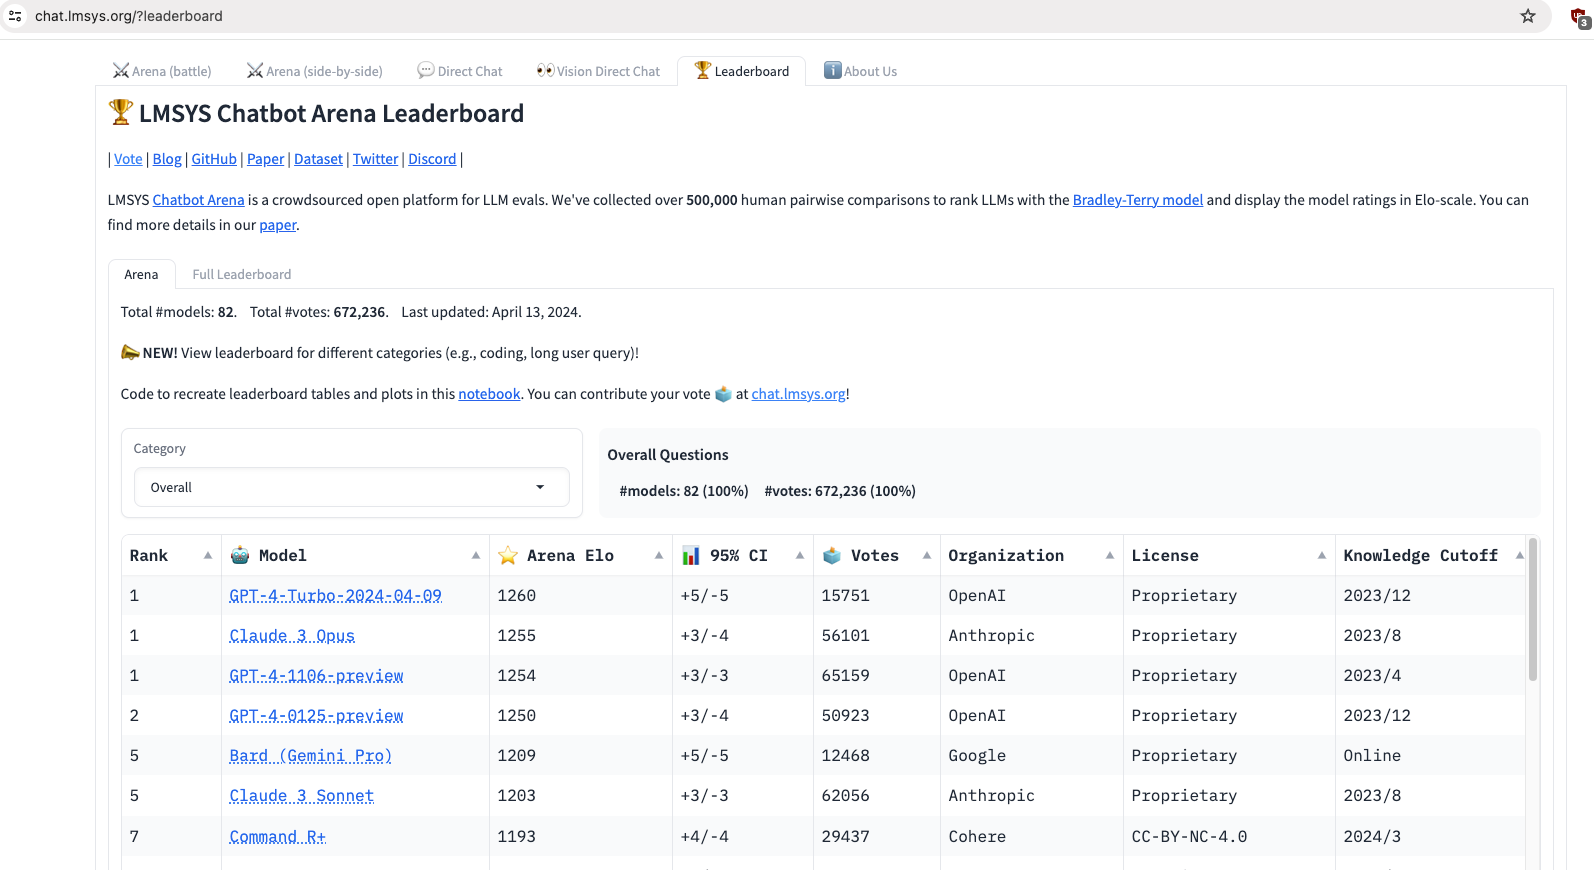The height and width of the screenshot is (870, 1594).
Task: Select the Leaderboard tab
Action: tap(742, 71)
